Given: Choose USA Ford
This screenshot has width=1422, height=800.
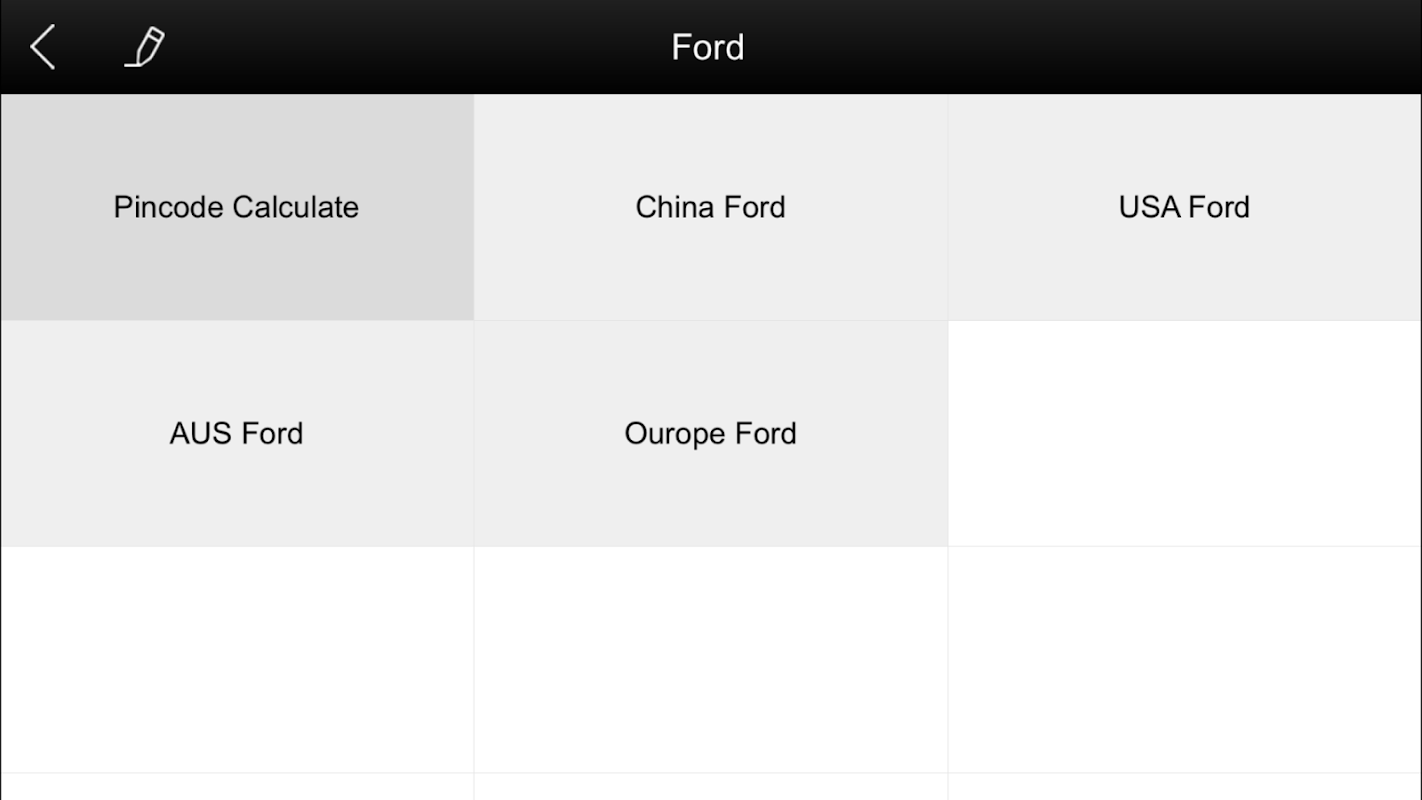Looking at the screenshot, I should [1184, 207].
